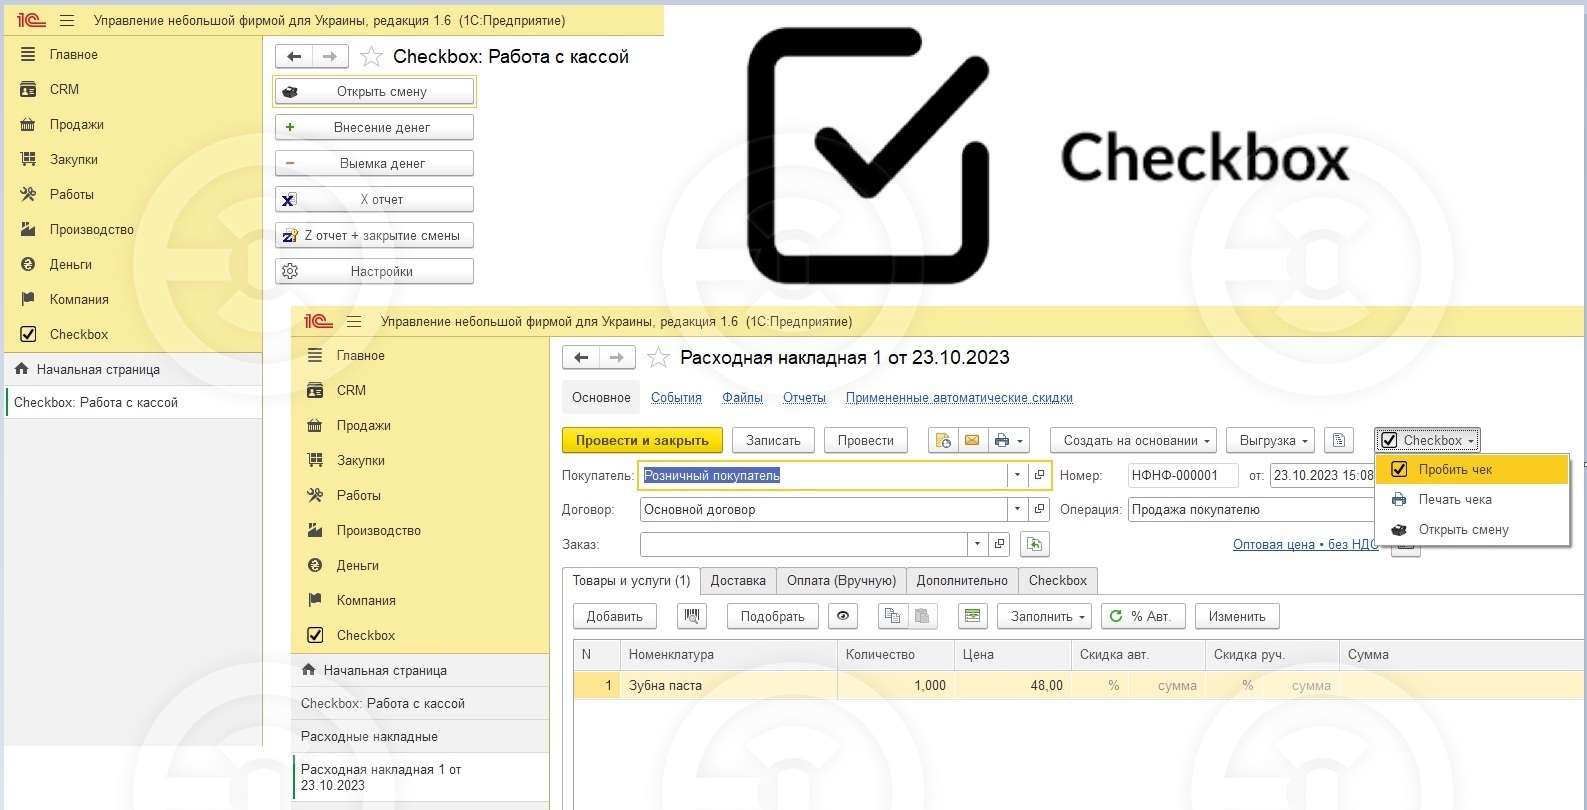Switch to Доставка tab
The width and height of the screenshot is (1587, 810).
738,580
